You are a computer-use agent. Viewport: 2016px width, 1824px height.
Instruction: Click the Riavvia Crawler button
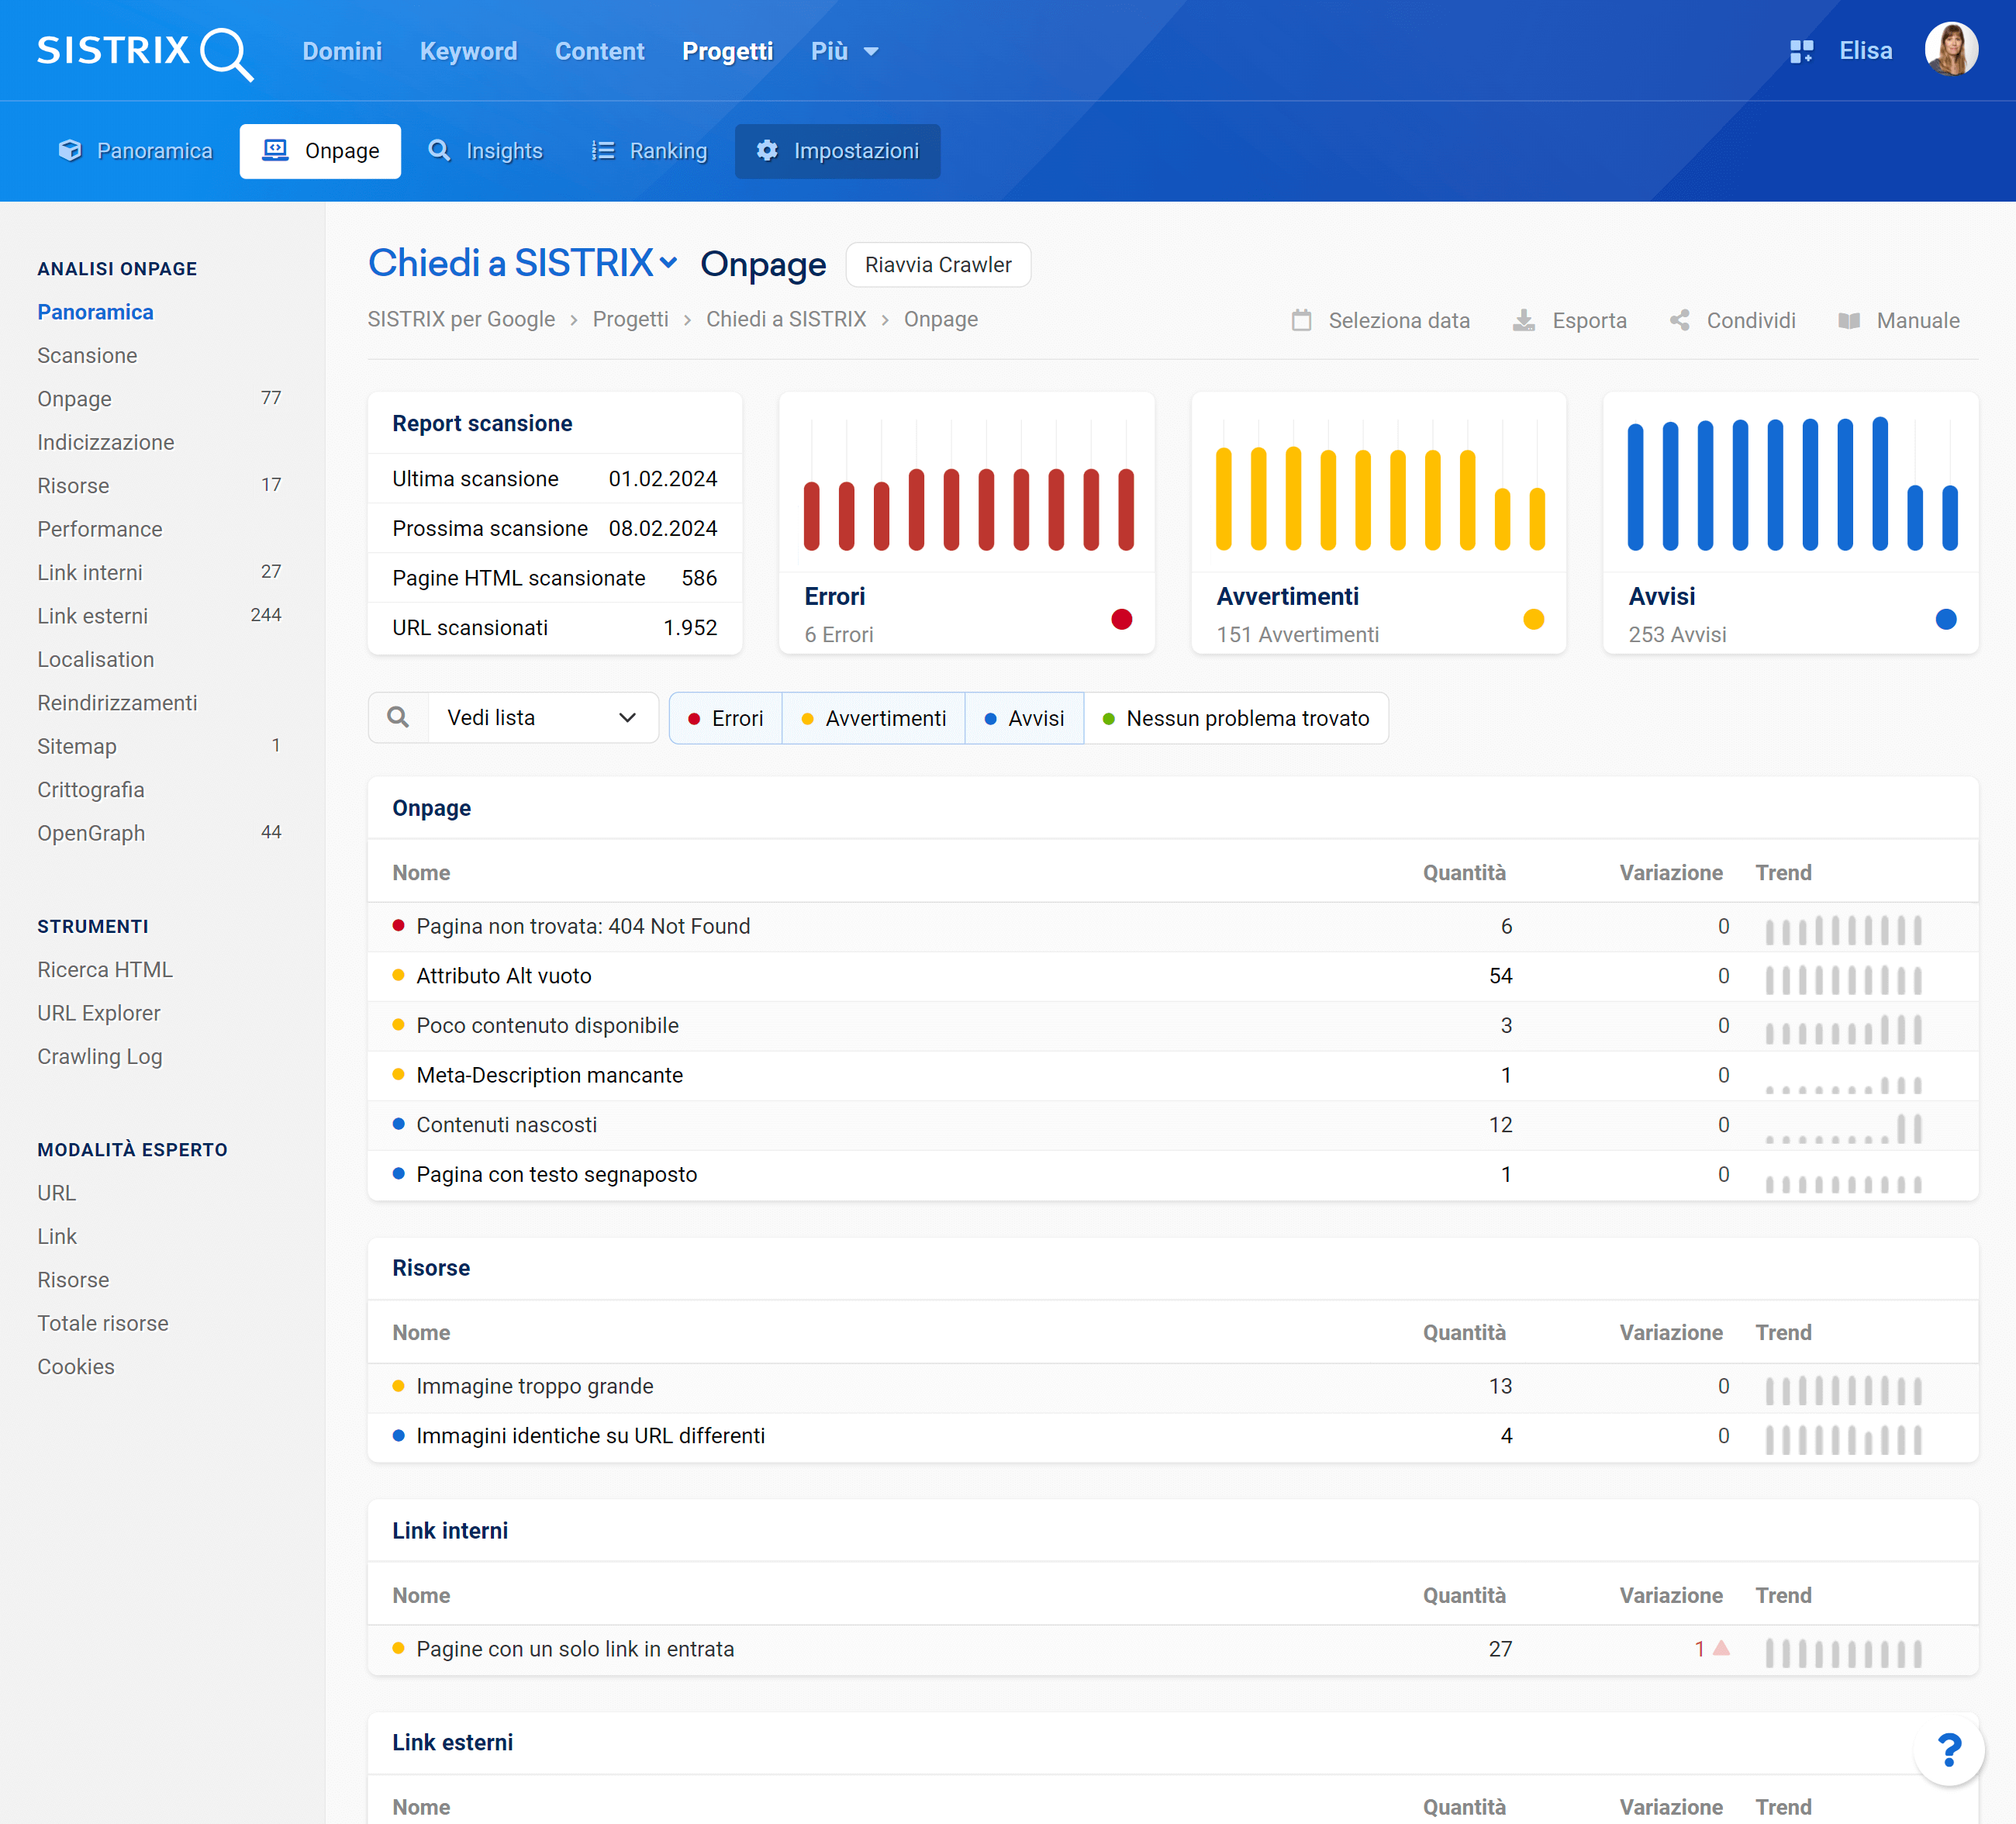[x=938, y=265]
